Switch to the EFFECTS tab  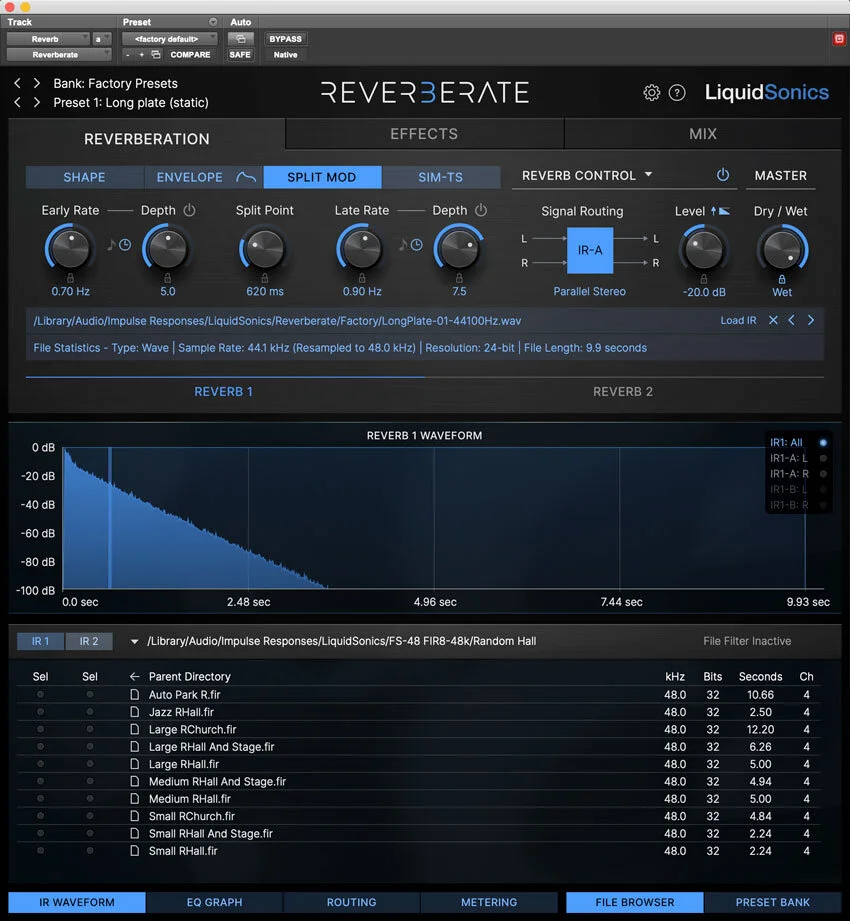pos(423,133)
